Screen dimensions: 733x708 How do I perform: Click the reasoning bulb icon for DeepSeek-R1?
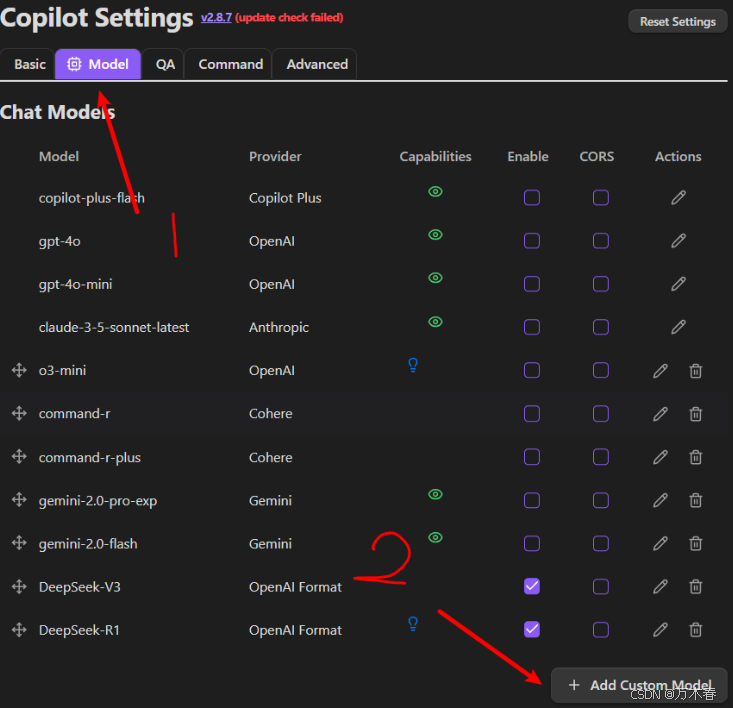(413, 624)
